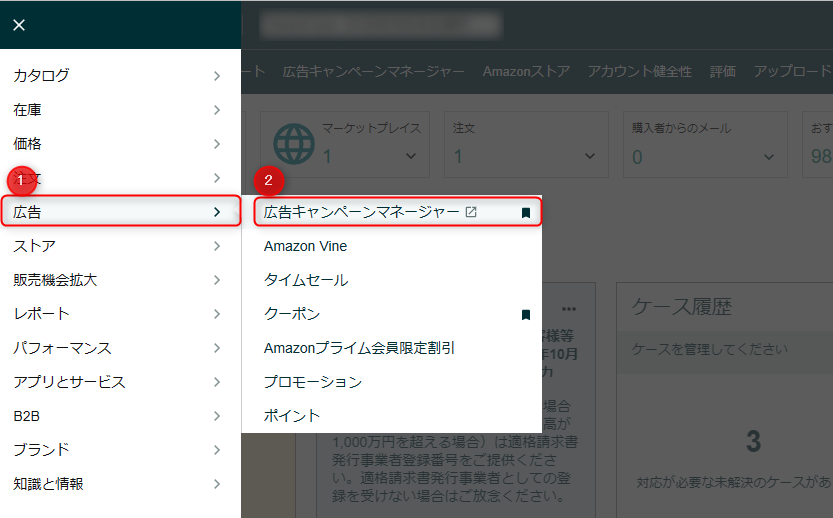Expand chevron next to ブランド

tap(217, 450)
